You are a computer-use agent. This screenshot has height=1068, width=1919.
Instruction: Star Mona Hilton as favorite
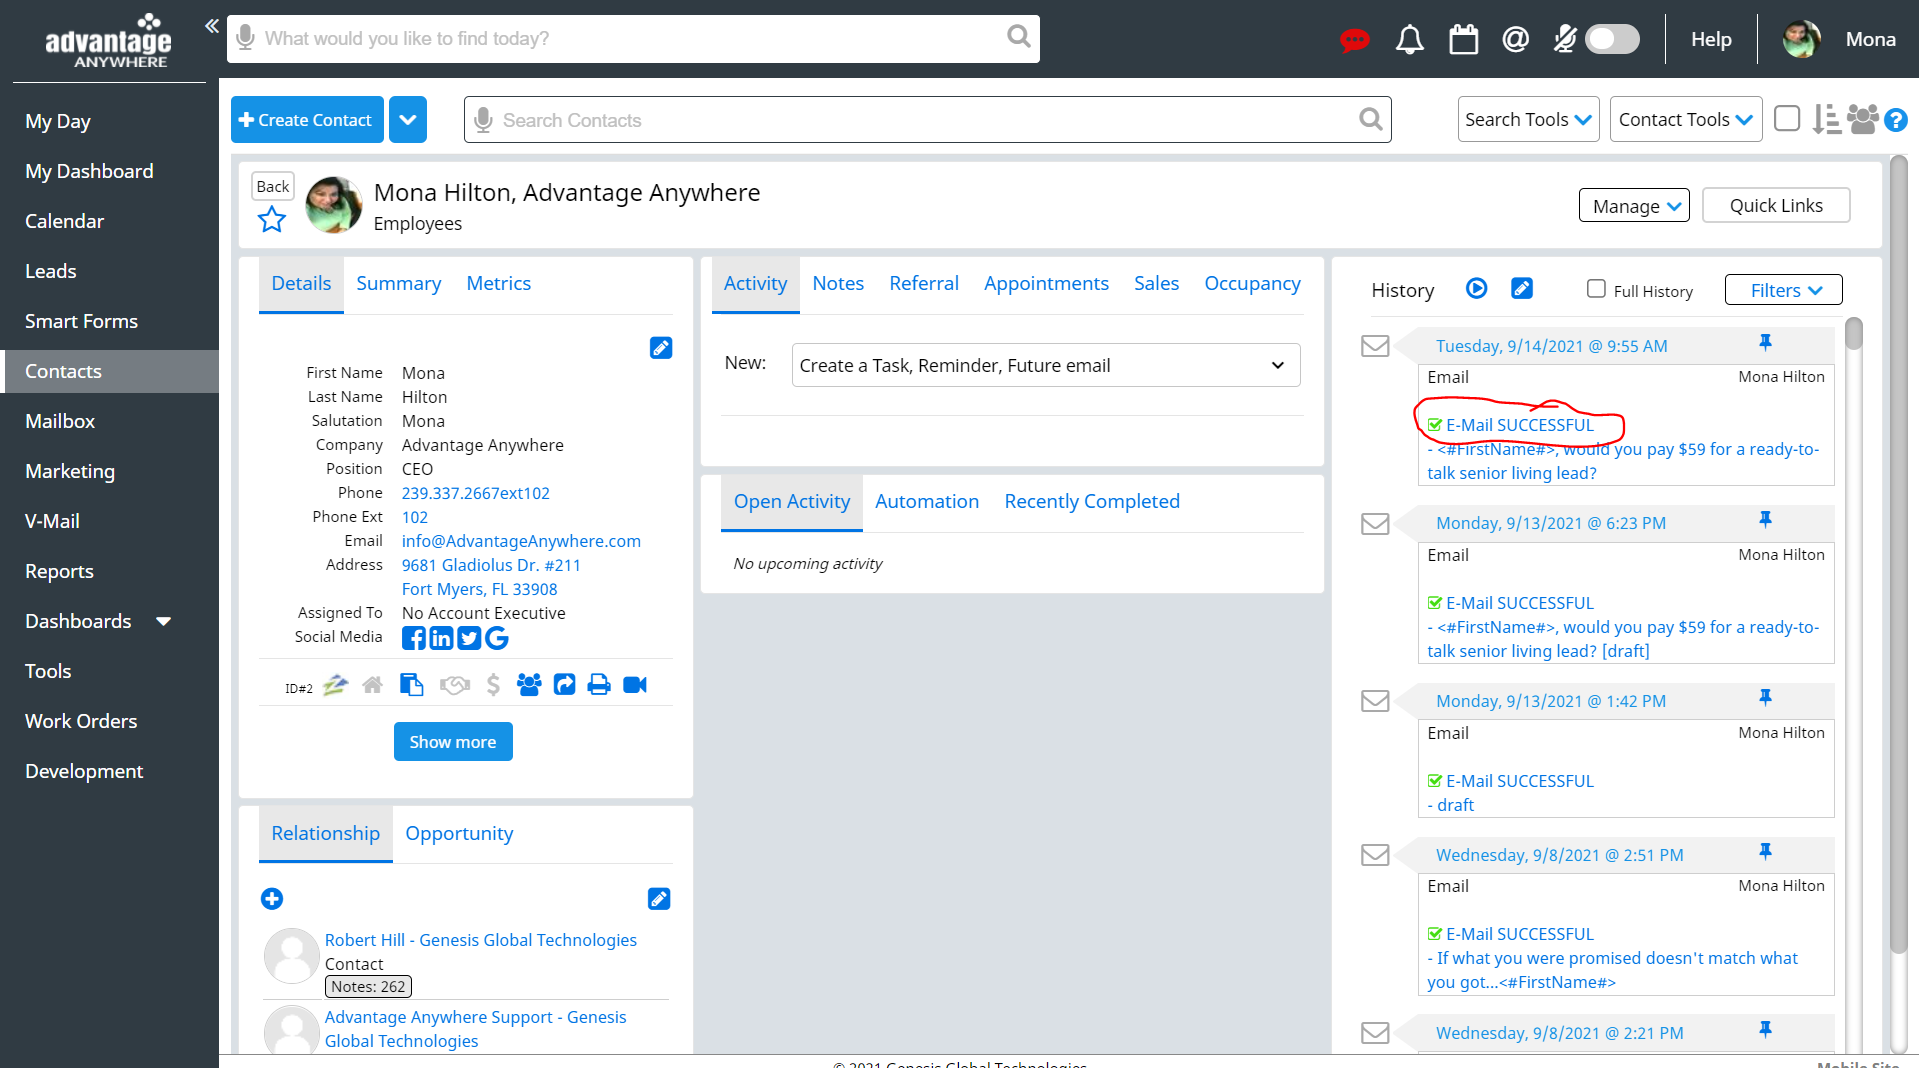tap(272, 220)
